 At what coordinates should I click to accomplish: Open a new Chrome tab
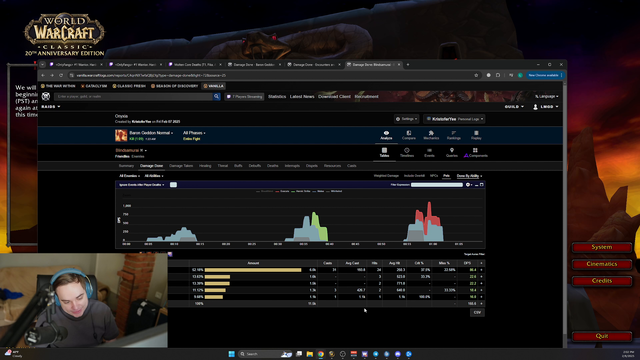pyautogui.click(x=408, y=64)
